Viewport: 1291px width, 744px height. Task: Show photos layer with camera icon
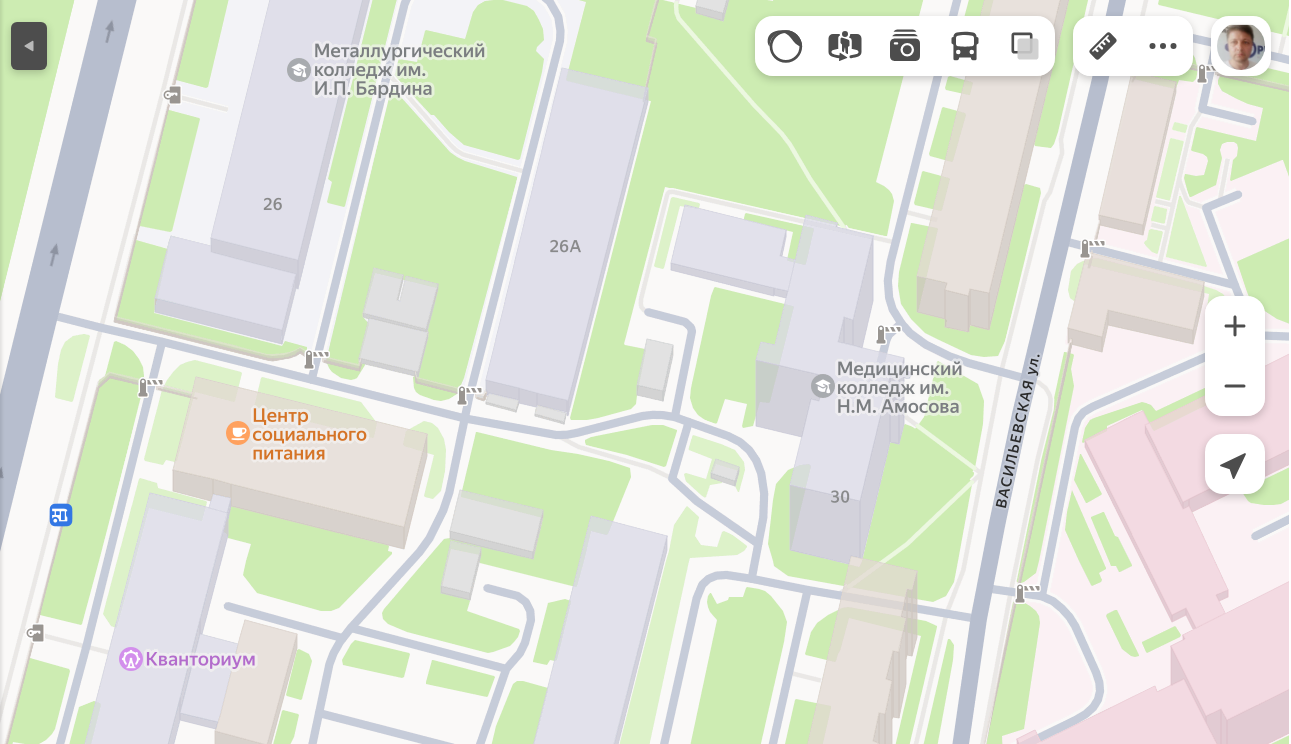[x=905, y=46]
